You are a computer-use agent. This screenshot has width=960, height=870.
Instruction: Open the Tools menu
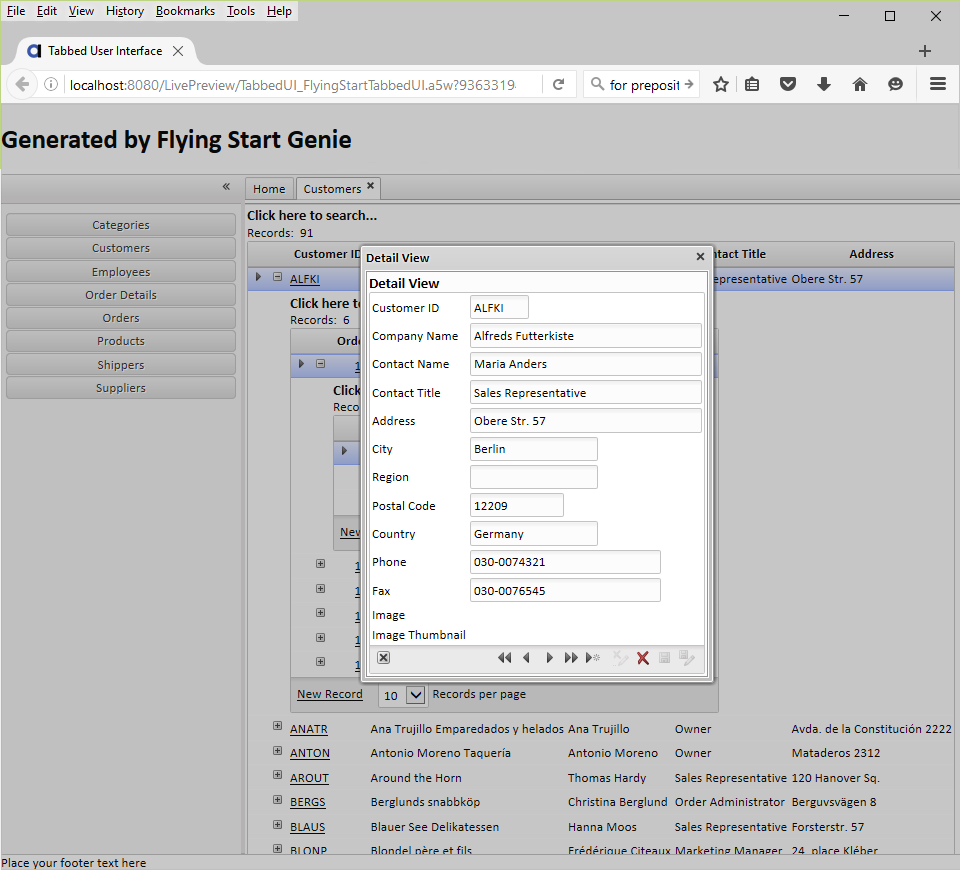tap(241, 11)
